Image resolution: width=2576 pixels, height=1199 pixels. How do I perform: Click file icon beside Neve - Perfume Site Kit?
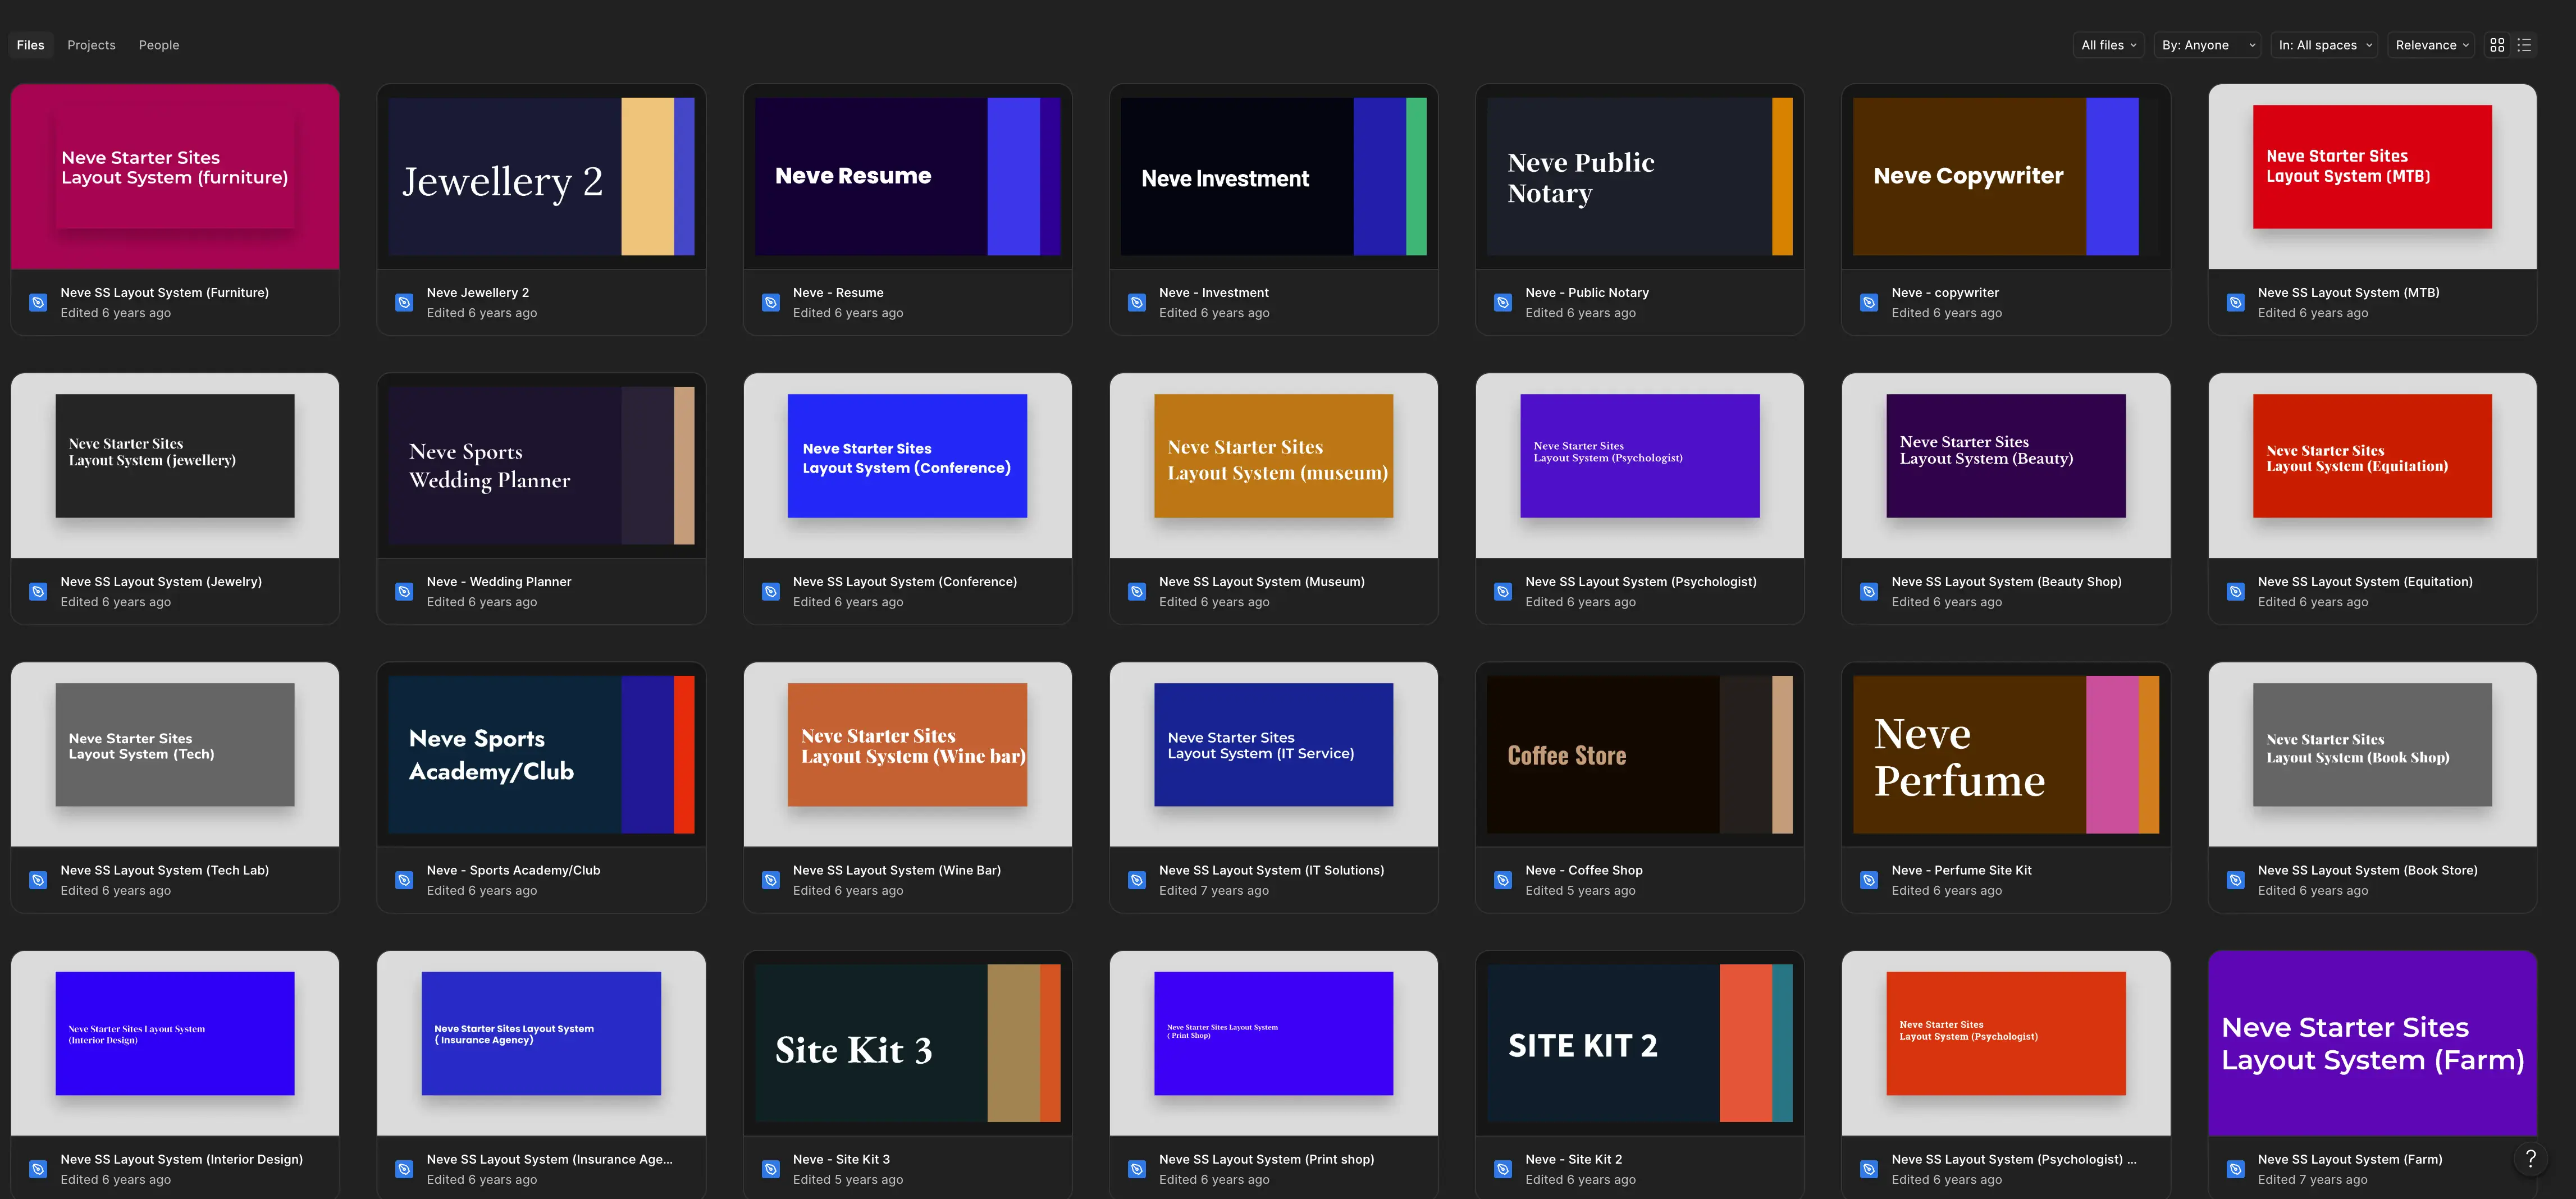[1868, 880]
